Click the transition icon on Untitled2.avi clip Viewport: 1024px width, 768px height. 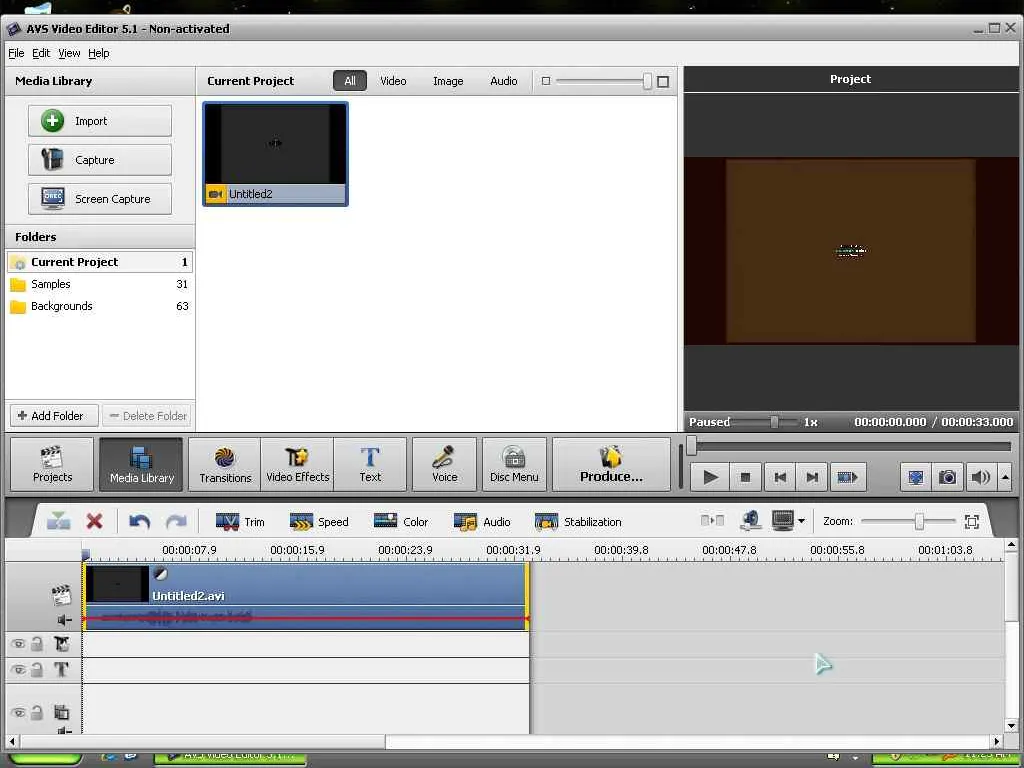click(x=160, y=574)
